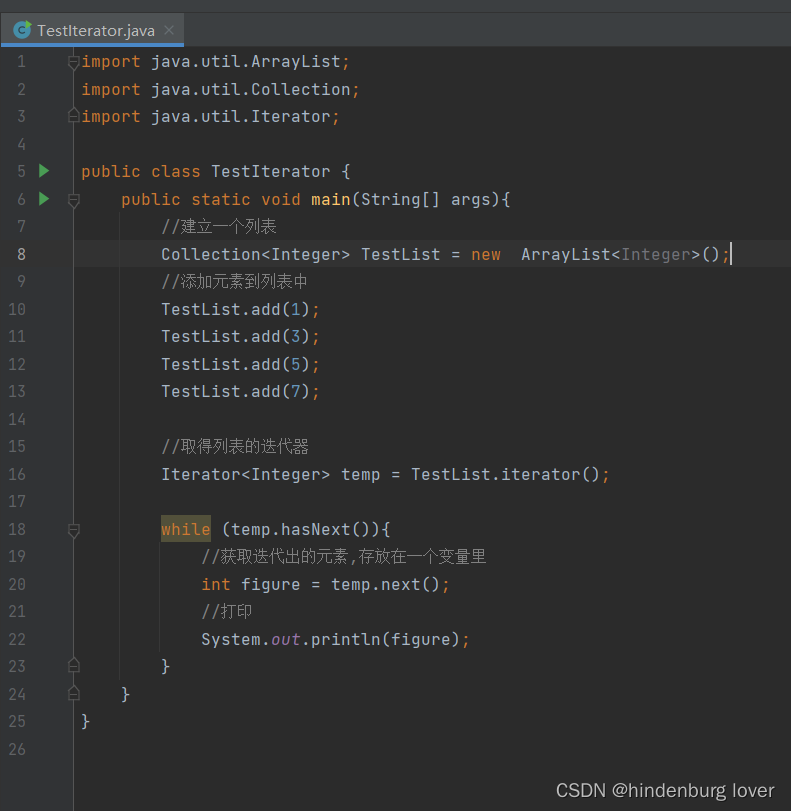The image size is (791, 811).
Task: Click the class name TestIterator on line 5
Action: (271, 171)
